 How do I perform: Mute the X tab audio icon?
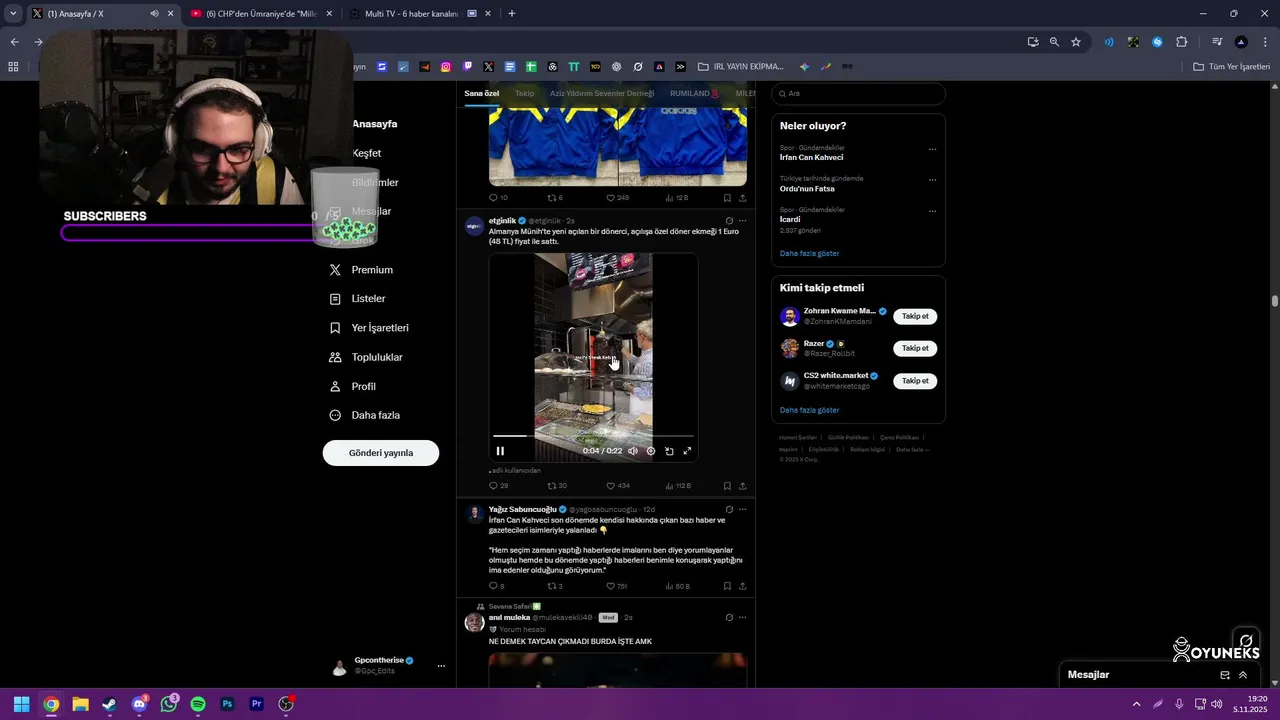154,14
